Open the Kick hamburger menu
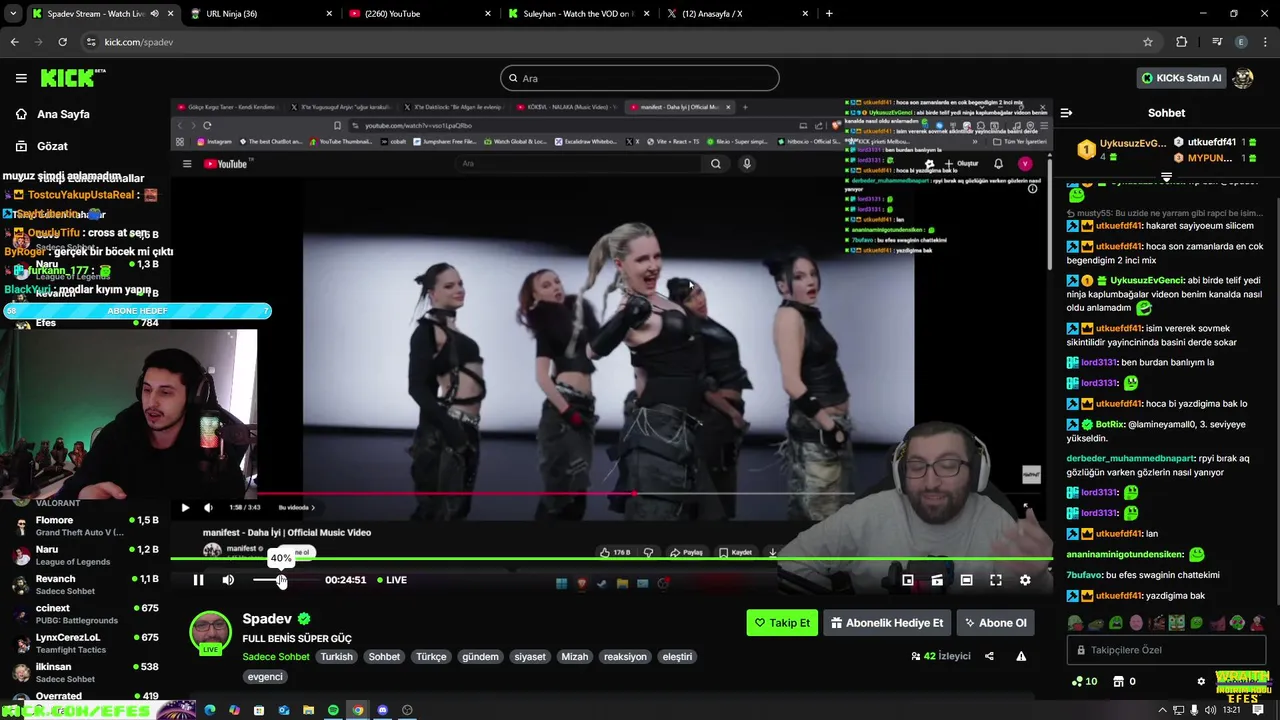1280x720 pixels. point(21,78)
